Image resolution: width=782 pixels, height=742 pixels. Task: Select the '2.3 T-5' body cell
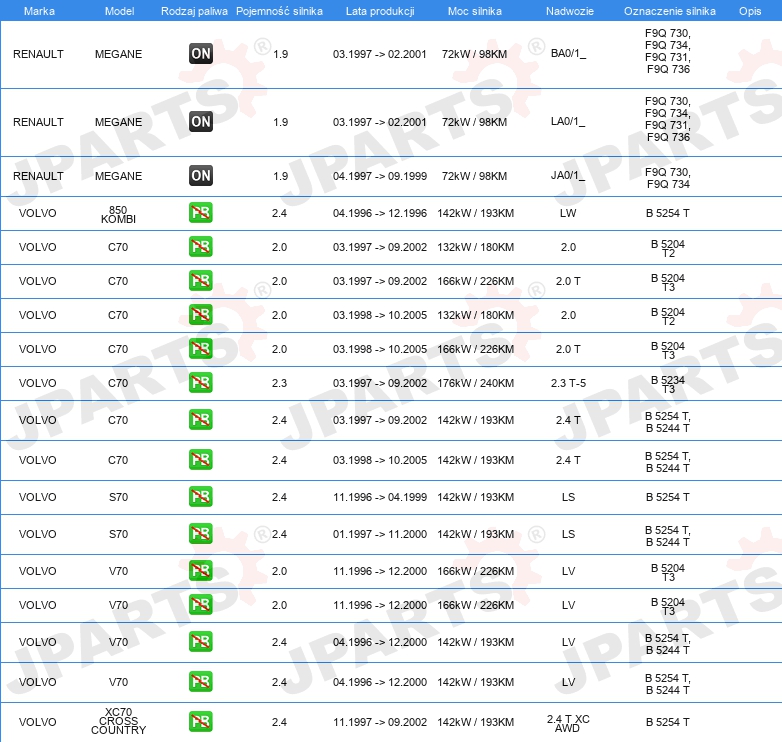[568, 383]
